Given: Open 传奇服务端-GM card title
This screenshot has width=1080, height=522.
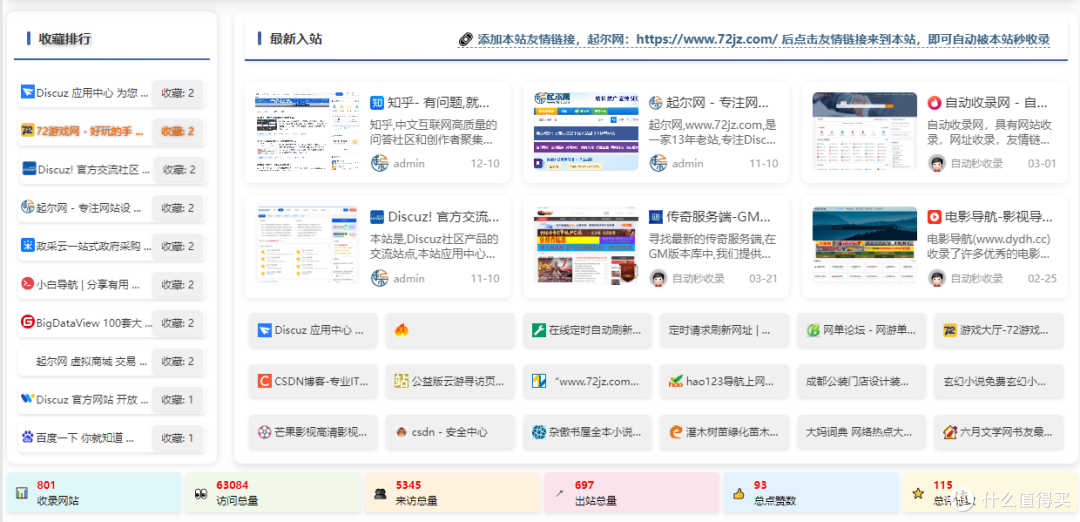Looking at the screenshot, I should point(718,217).
